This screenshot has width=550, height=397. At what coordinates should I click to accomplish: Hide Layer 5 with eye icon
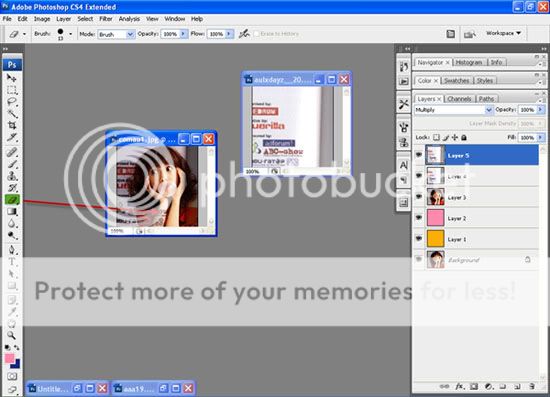[419, 154]
